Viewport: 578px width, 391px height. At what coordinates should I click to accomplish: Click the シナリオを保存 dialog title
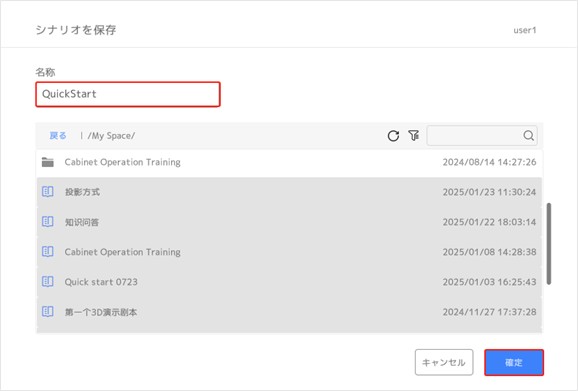coord(76,30)
